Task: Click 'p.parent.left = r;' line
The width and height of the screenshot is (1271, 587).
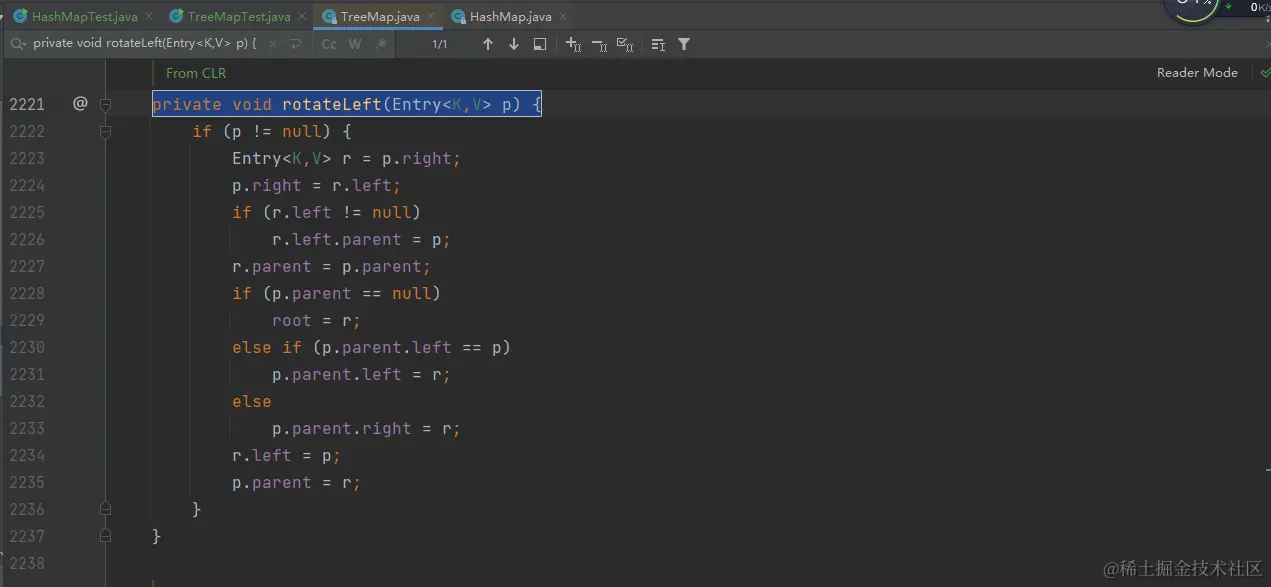Action: pyautogui.click(x=361, y=374)
